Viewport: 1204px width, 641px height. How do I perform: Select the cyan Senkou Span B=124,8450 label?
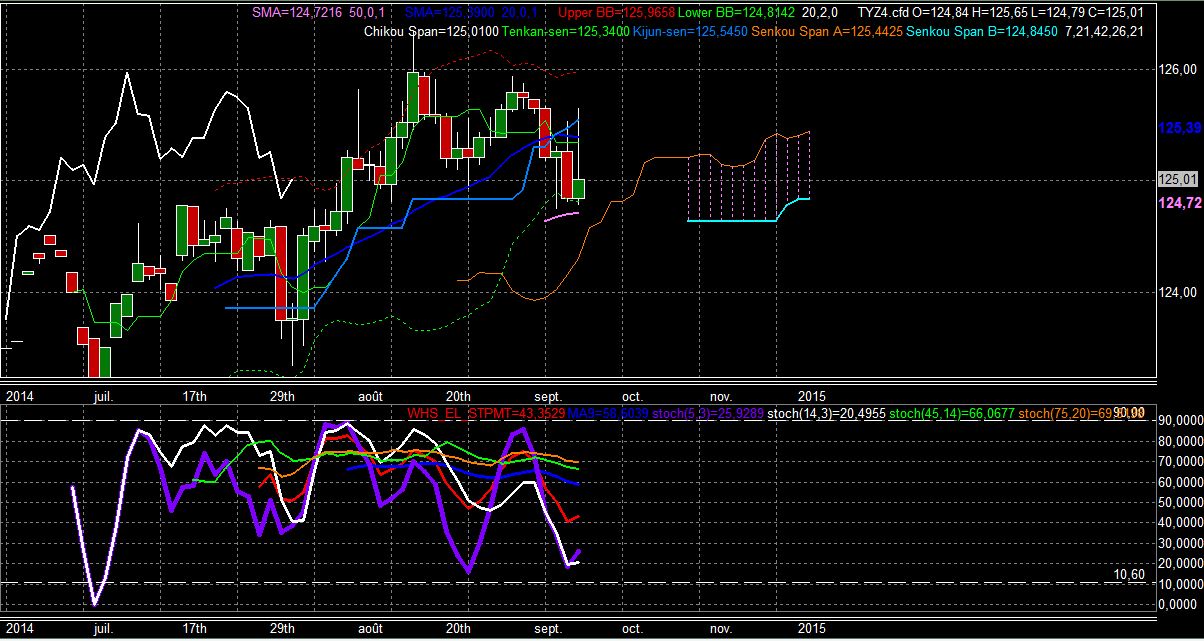pos(982,32)
